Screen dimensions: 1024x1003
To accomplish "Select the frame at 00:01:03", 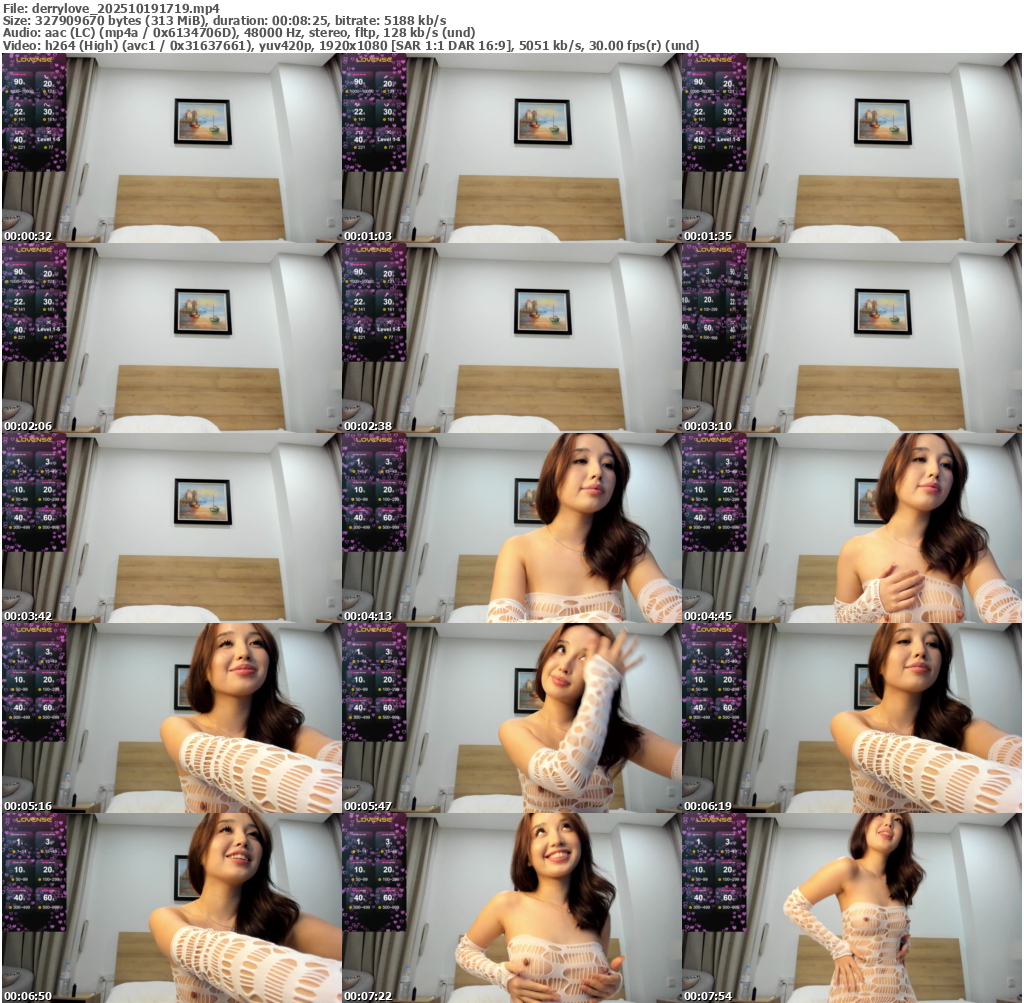I will (x=511, y=148).
